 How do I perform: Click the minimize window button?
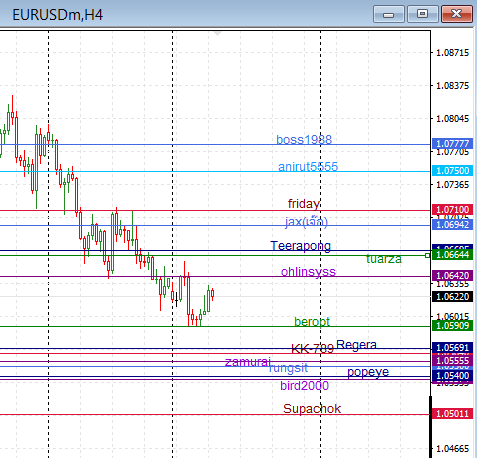(389, 14)
